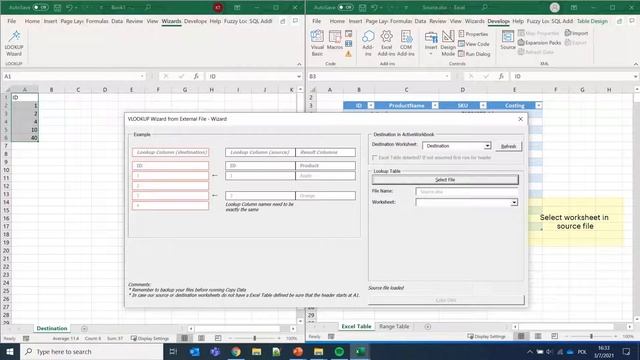
Task: Open PowerPoint from taskbar
Action: [298, 351]
